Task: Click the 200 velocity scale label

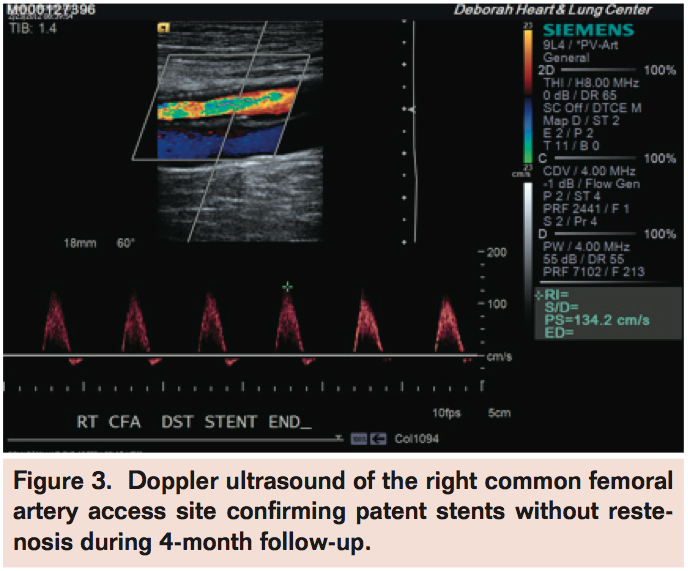Action: tap(497, 252)
